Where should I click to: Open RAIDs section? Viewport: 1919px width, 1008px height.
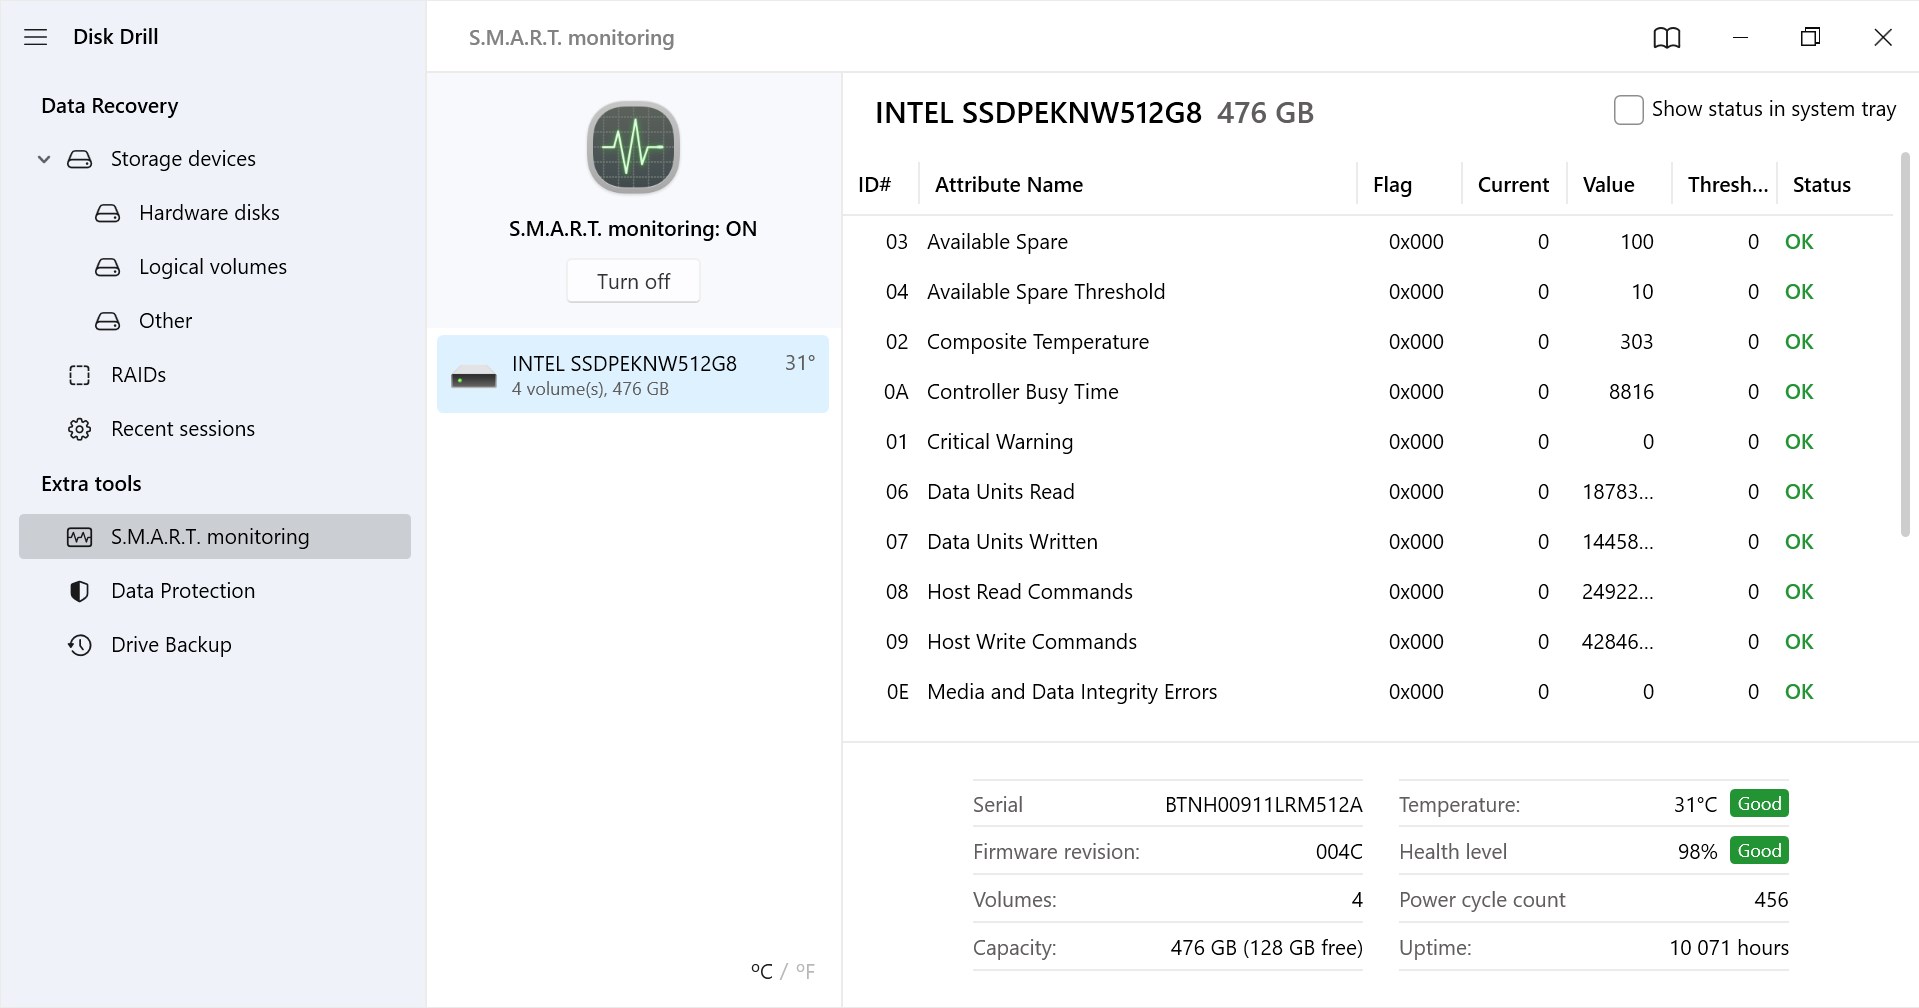(x=216, y=375)
